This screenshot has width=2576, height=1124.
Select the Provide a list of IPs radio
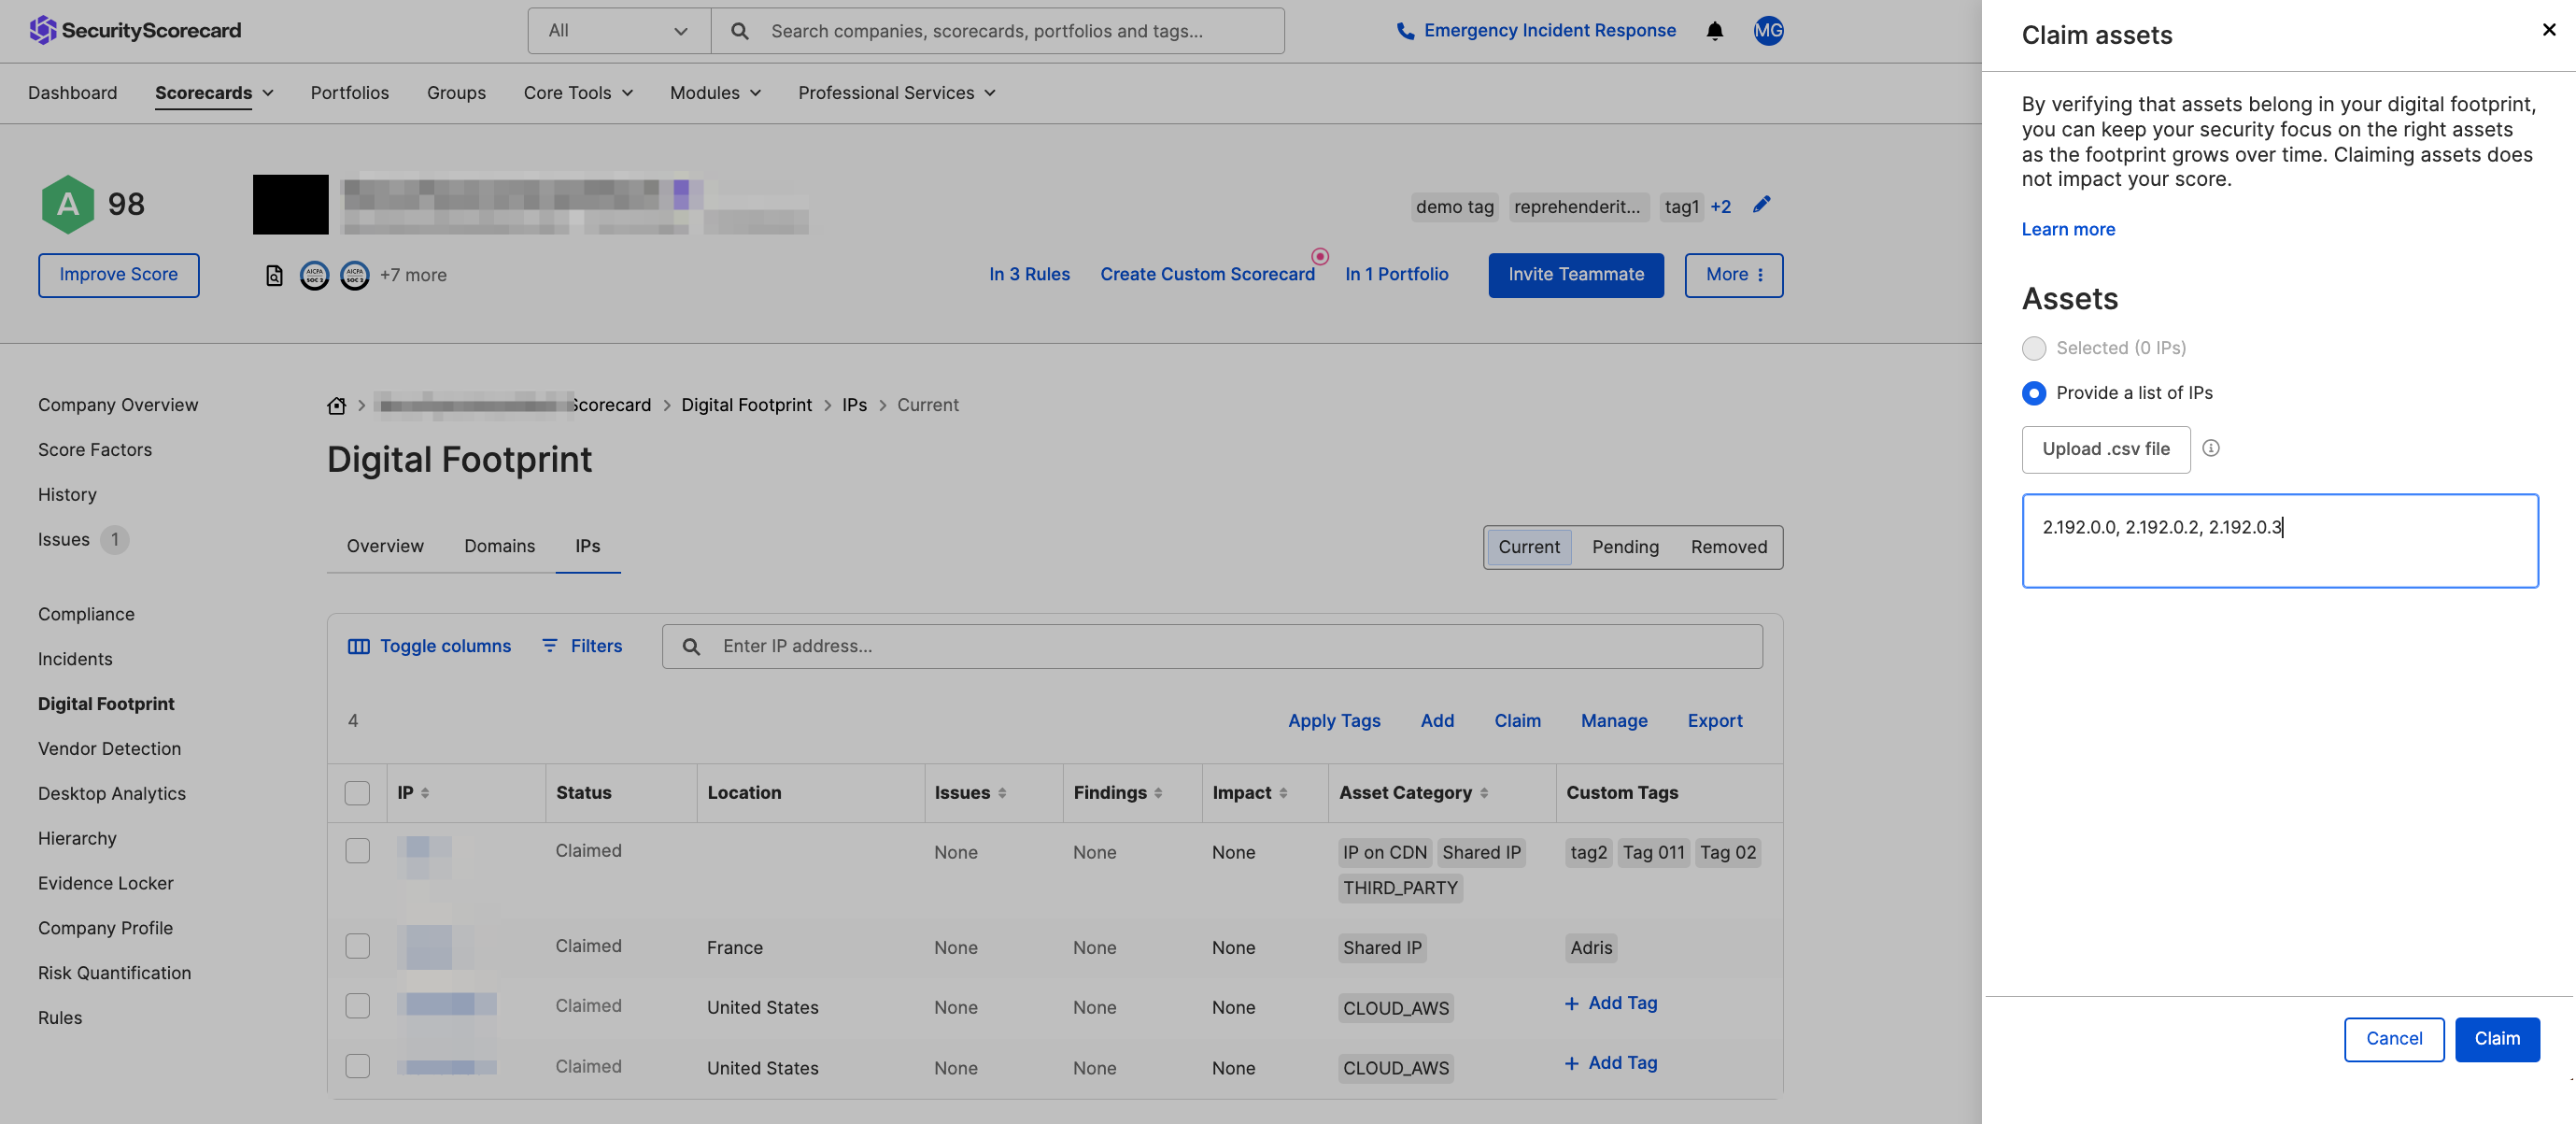point(2033,393)
